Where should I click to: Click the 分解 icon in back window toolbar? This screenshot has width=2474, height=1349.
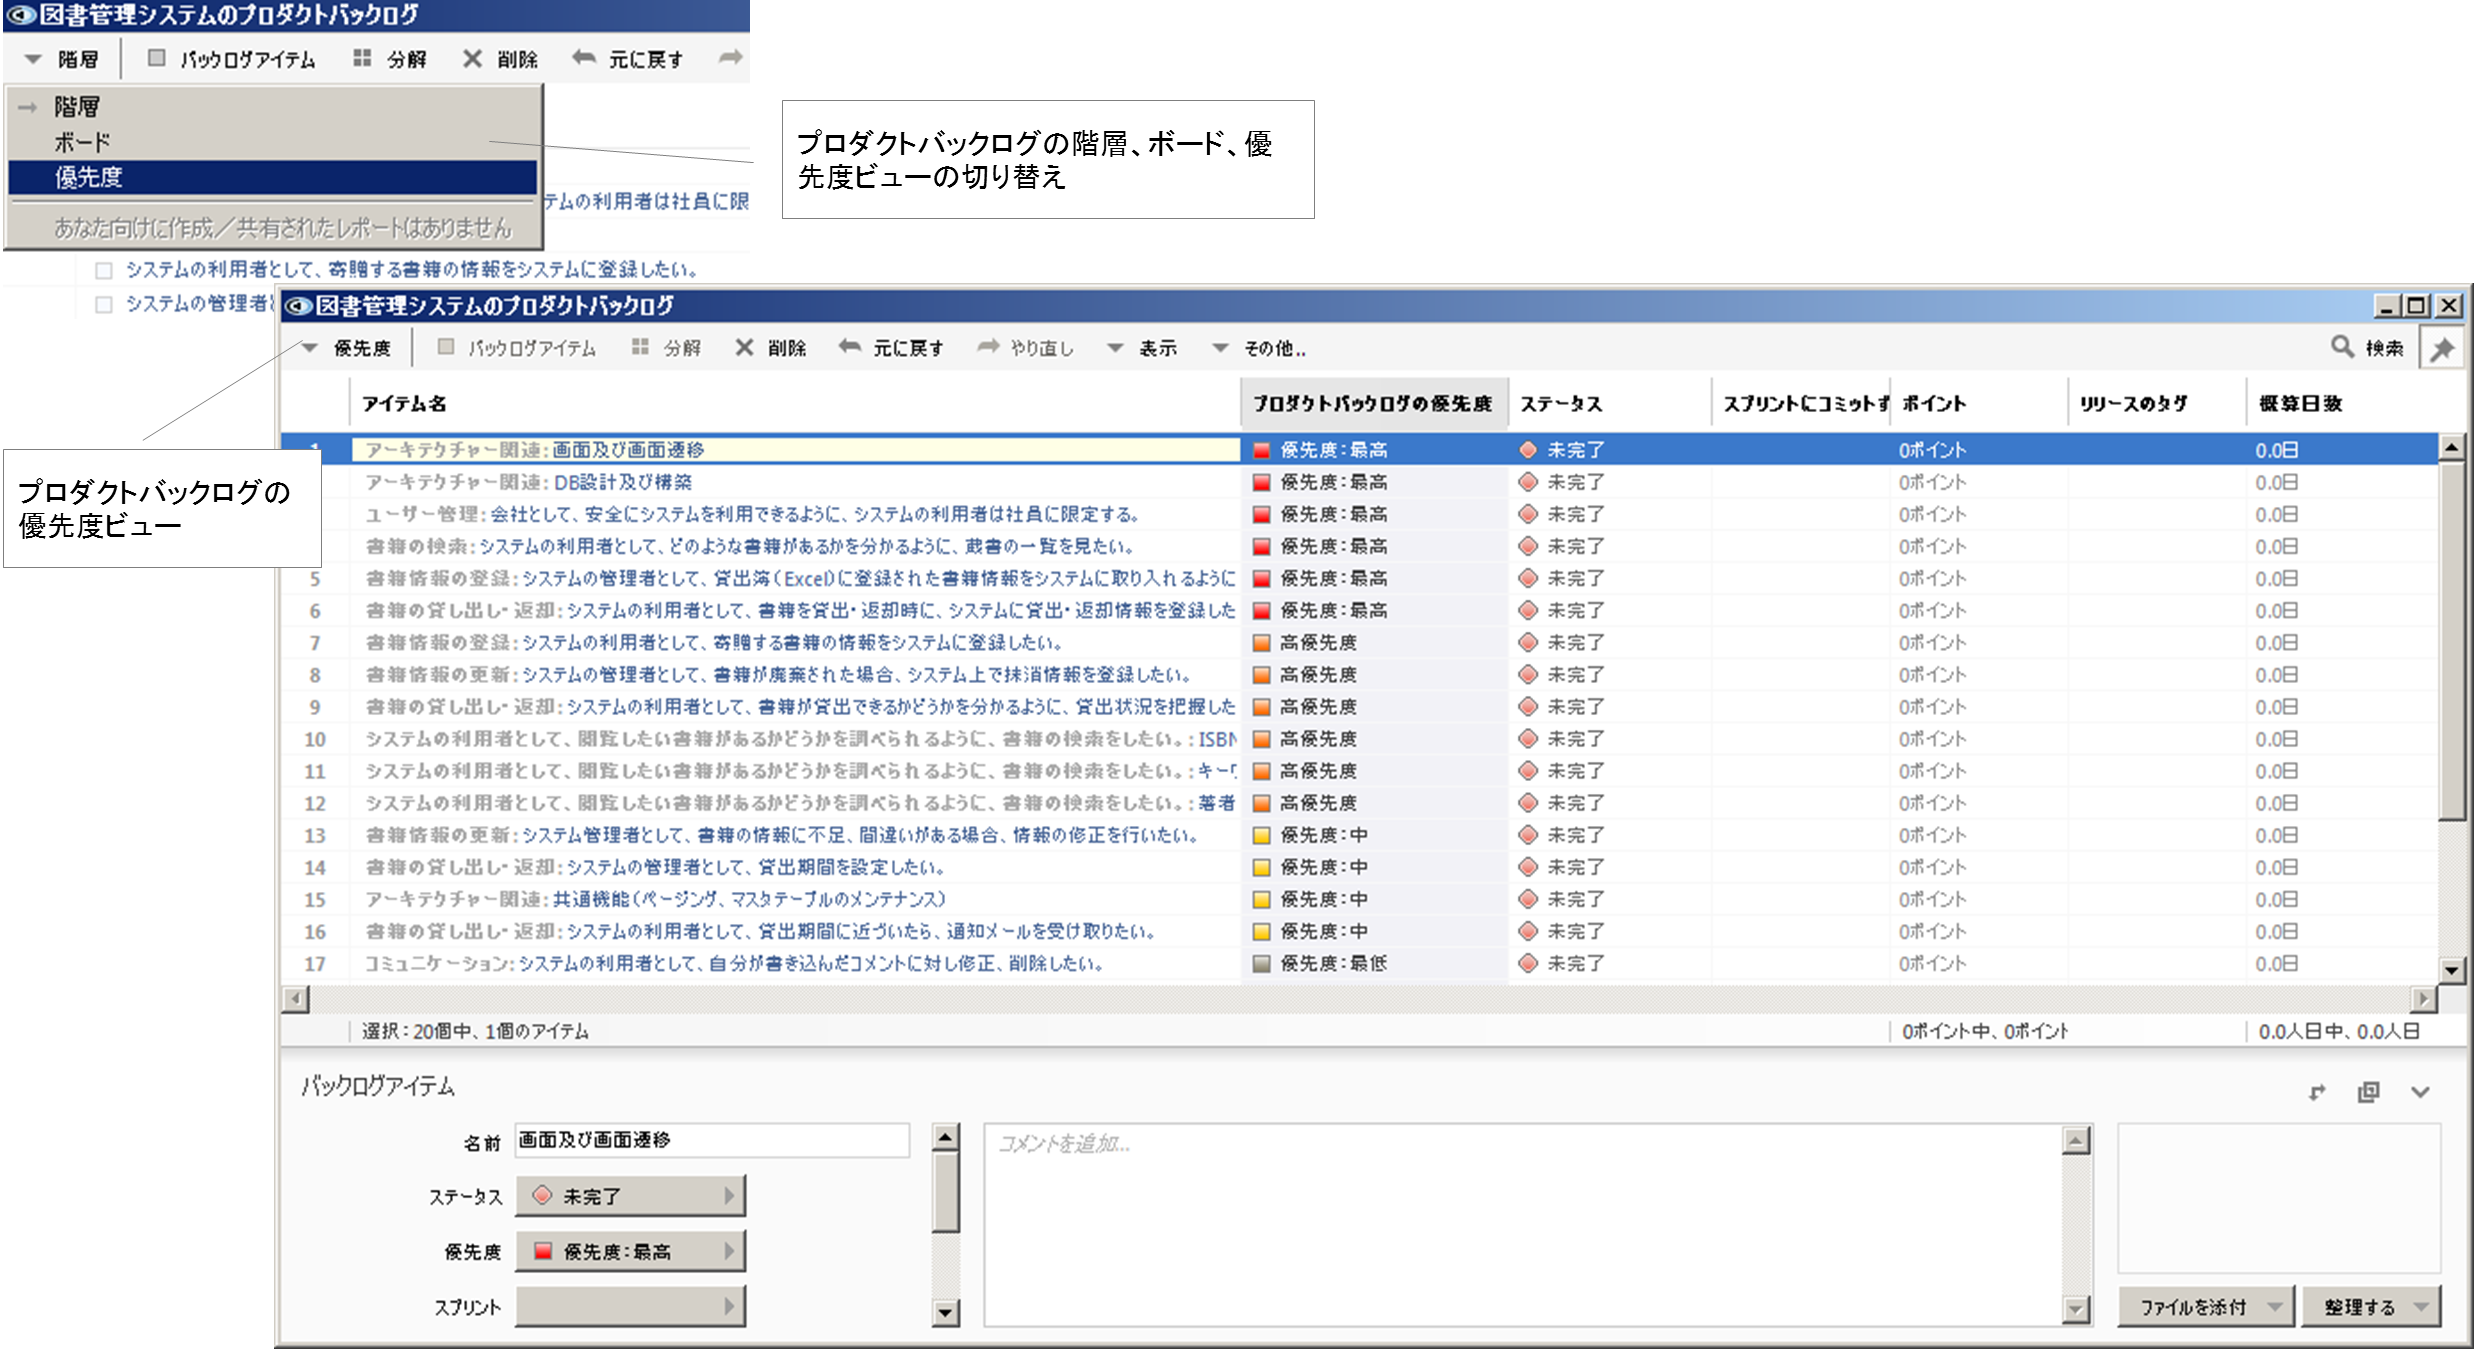(362, 59)
